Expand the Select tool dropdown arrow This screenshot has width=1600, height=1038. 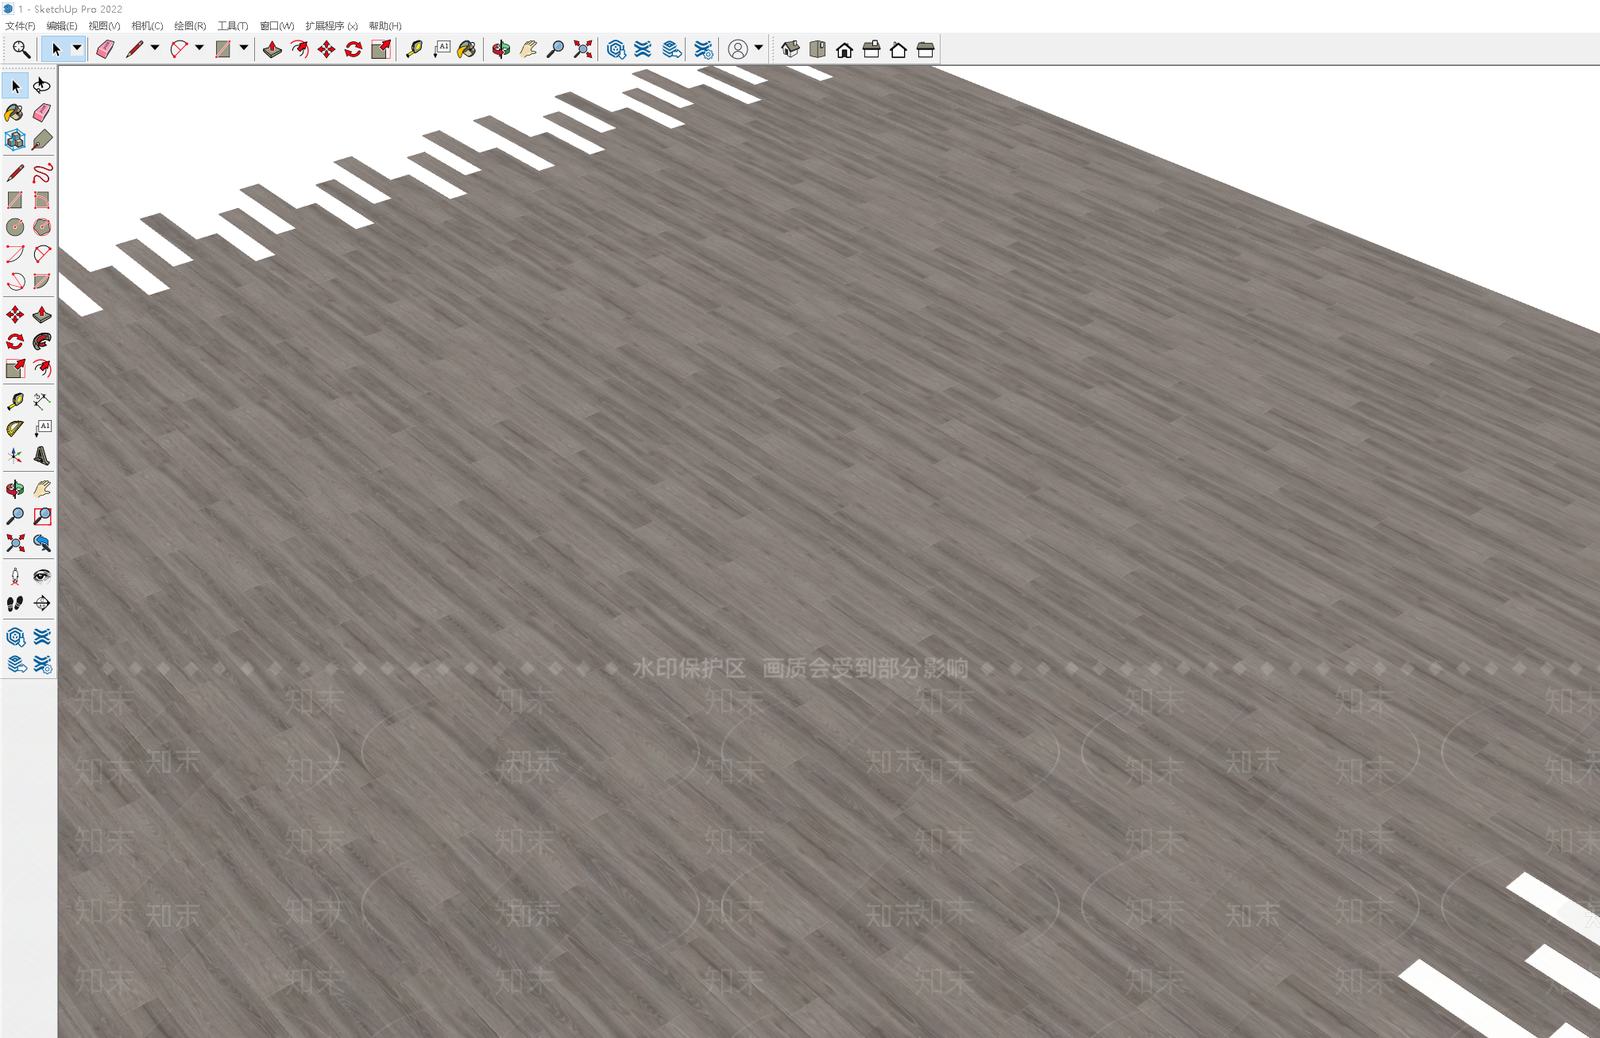tap(76, 48)
